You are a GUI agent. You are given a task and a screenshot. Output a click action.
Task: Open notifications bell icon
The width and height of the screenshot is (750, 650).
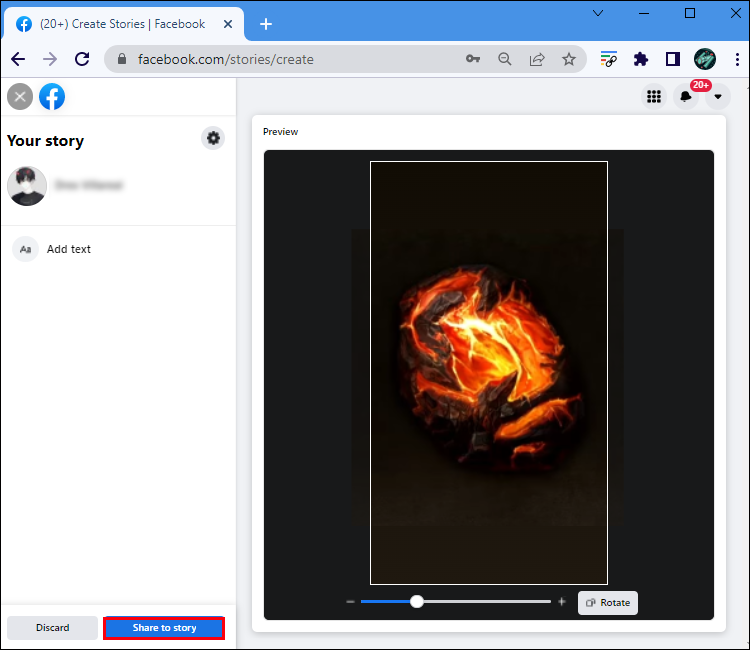pyautogui.click(x=686, y=97)
